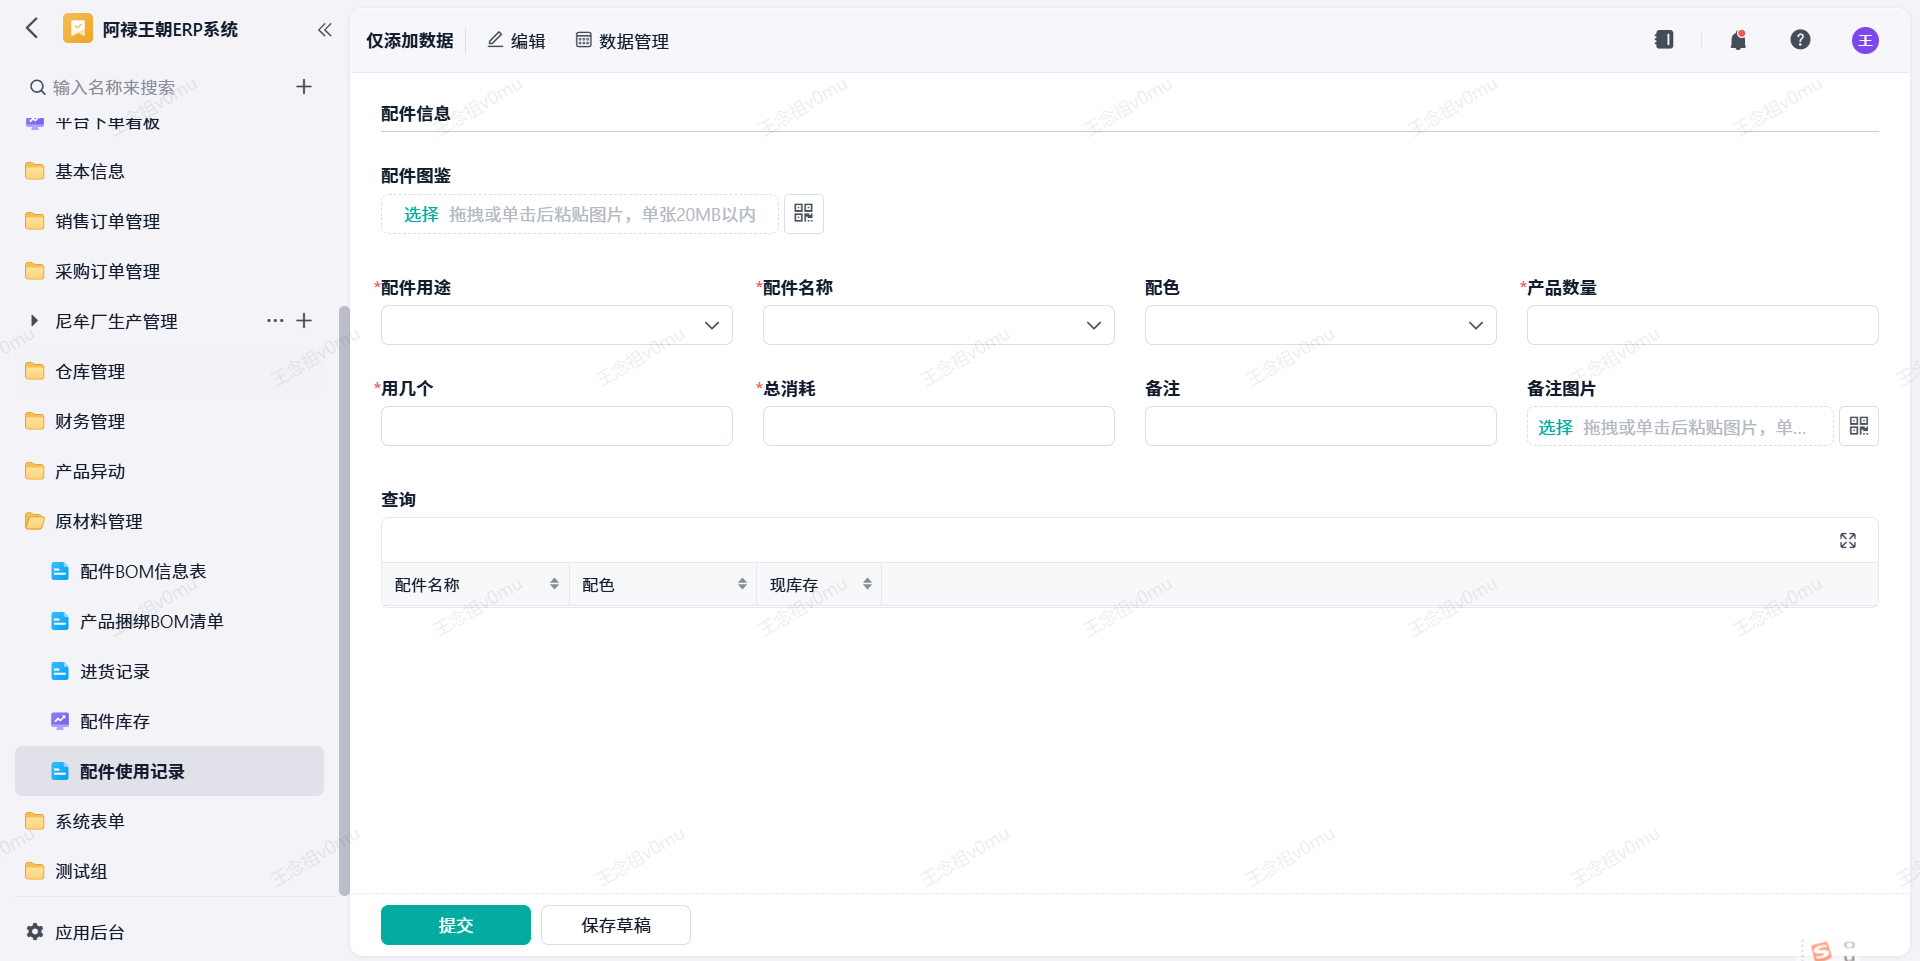Open the user avatar menu
Viewport: 1920px width, 961px height.
tap(1865, 40)
